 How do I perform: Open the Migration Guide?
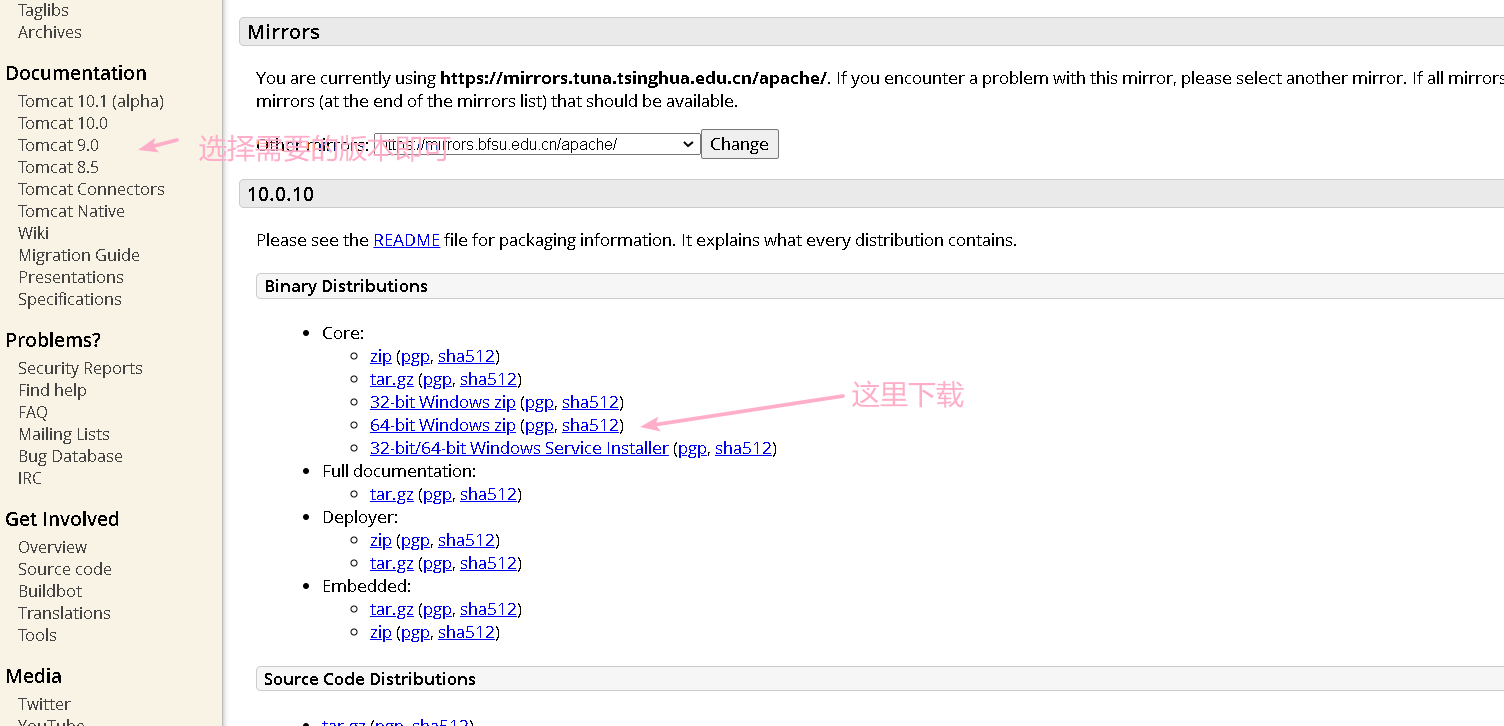click(79, 255)
